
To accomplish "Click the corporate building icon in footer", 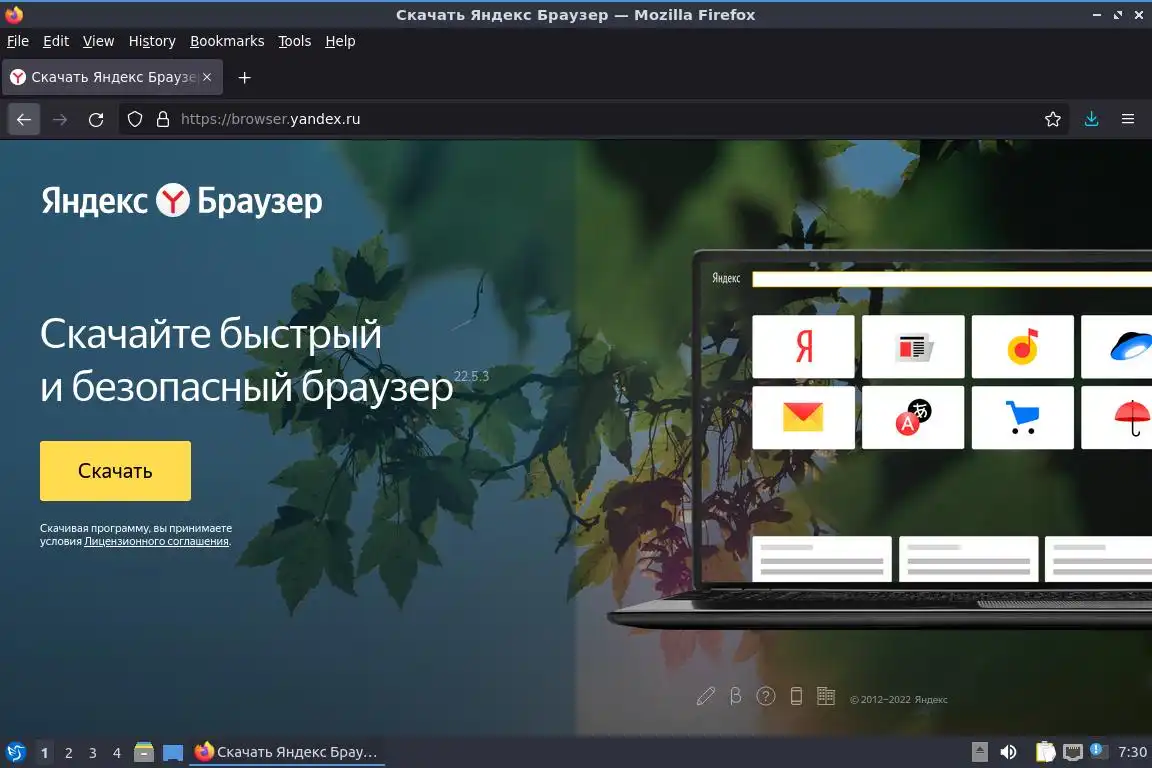I will point(826,696).
